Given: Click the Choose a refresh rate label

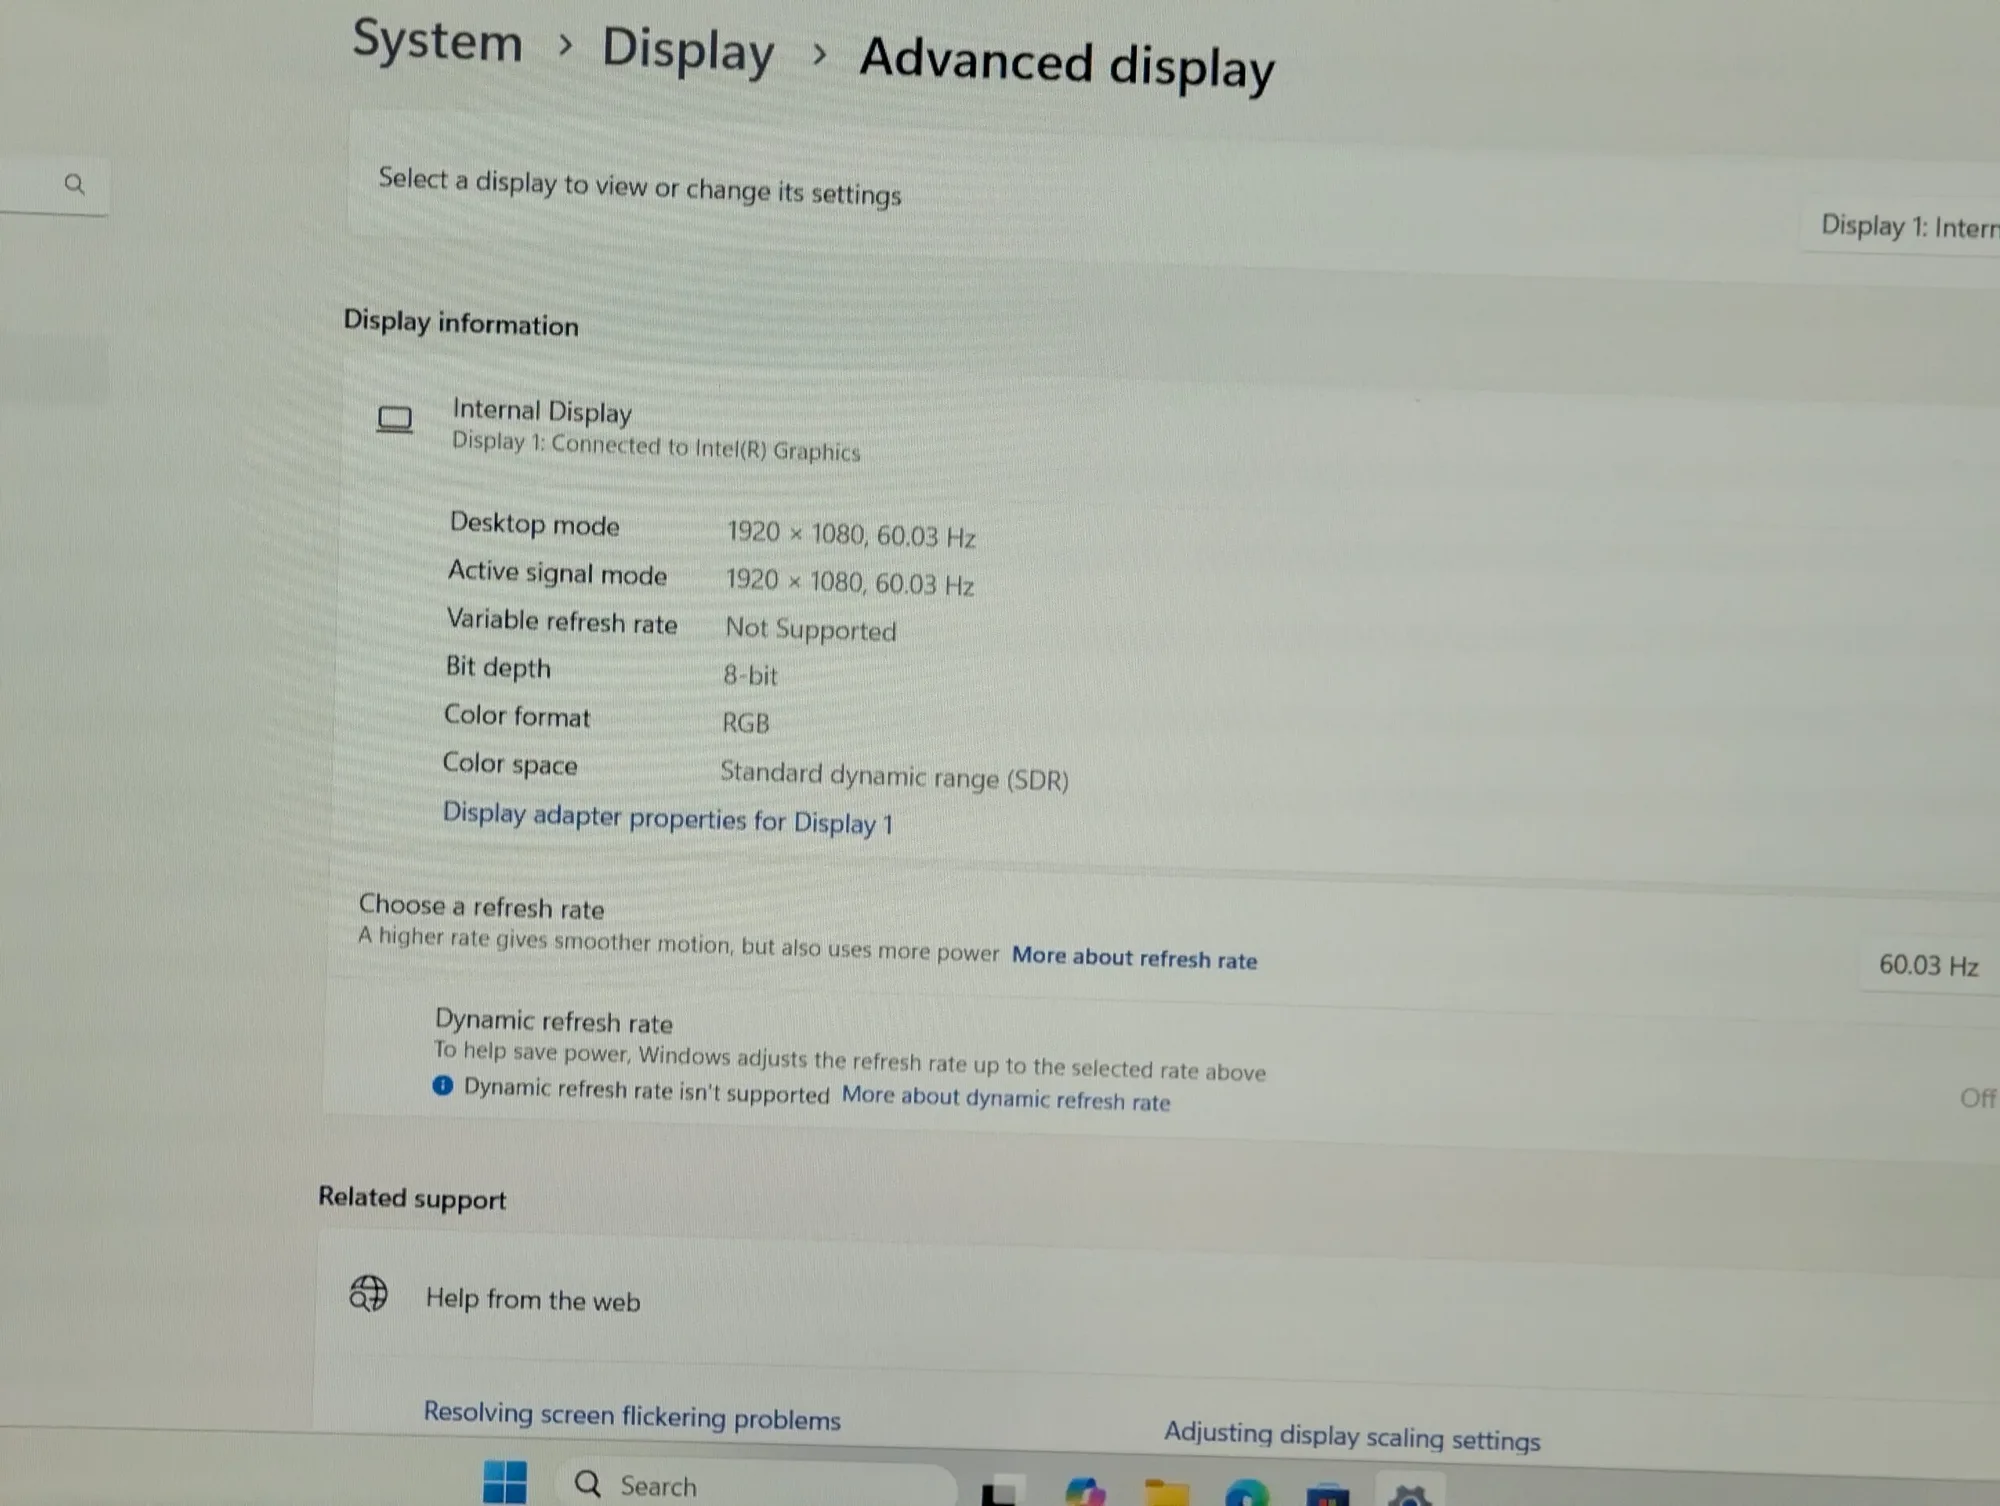Looking at the screenshot, I should pyautogui.click(x=481, y=906).
